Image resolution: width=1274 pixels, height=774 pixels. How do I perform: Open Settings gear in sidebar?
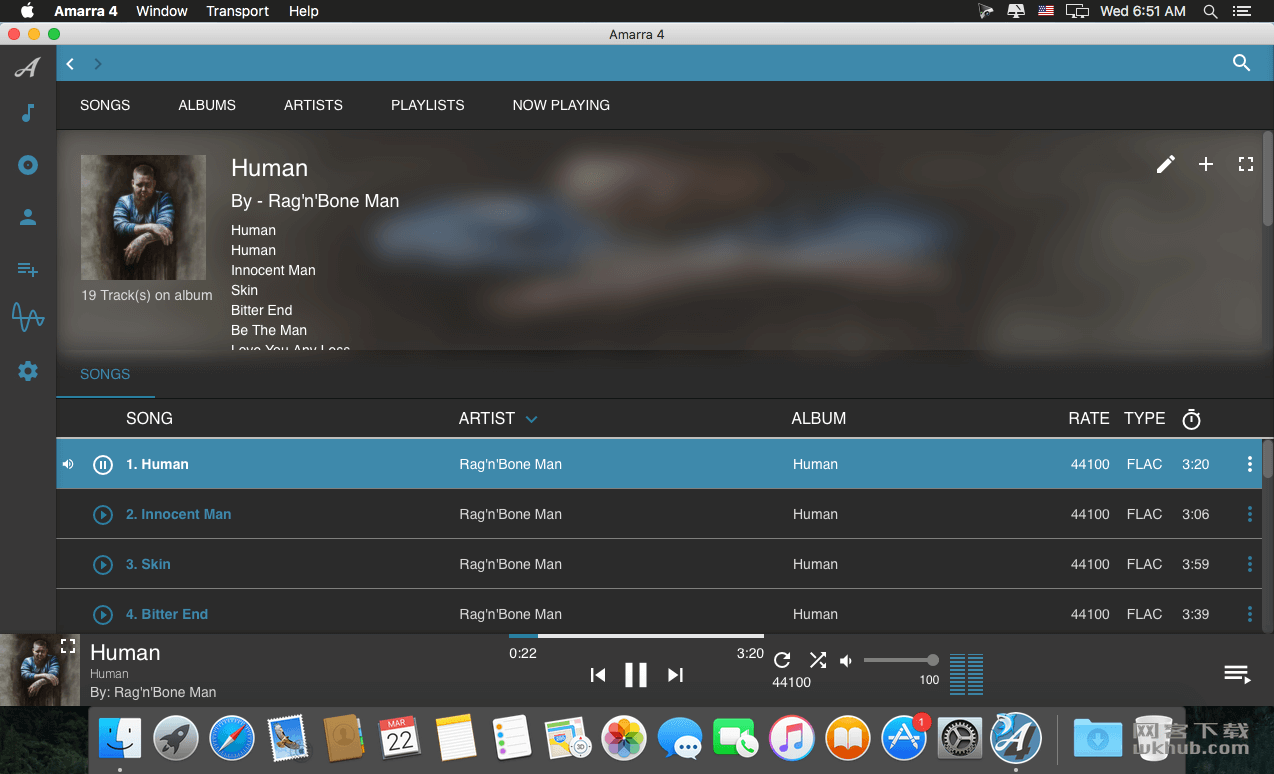[28, 371]
